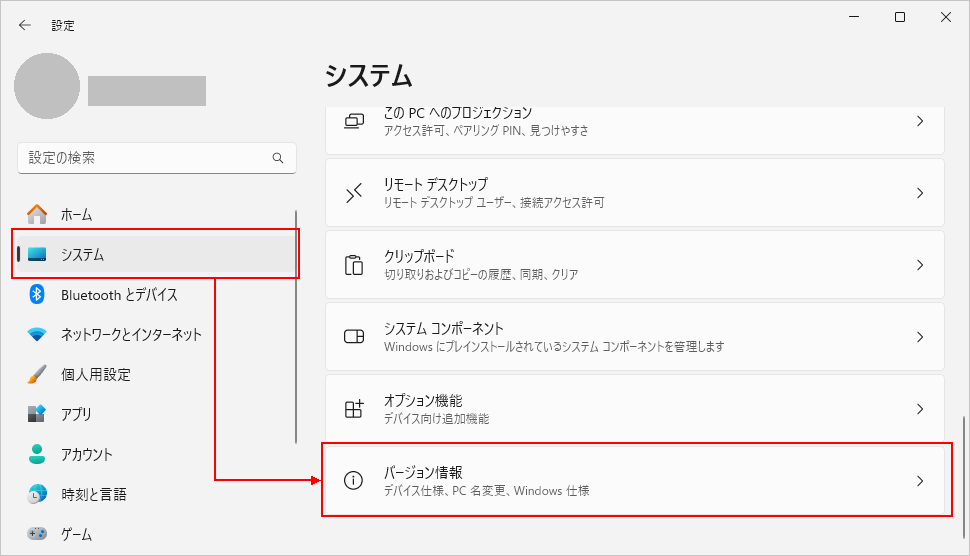
Task: Open アカウント category
Action: 156,454
